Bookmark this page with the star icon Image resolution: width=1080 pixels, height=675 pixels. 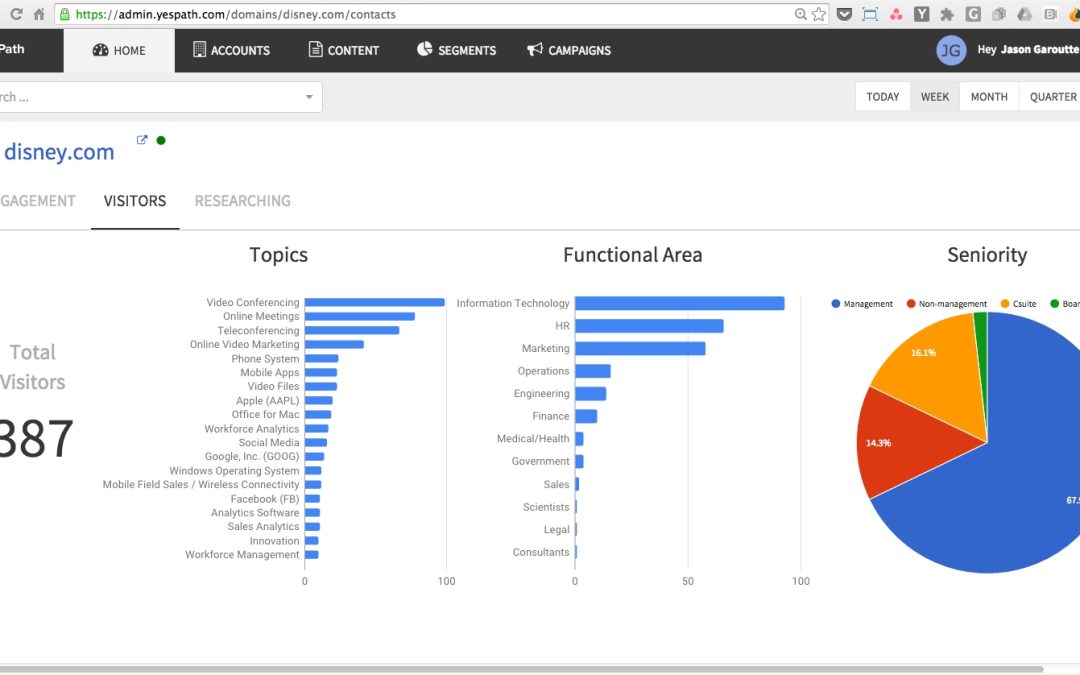818,14
